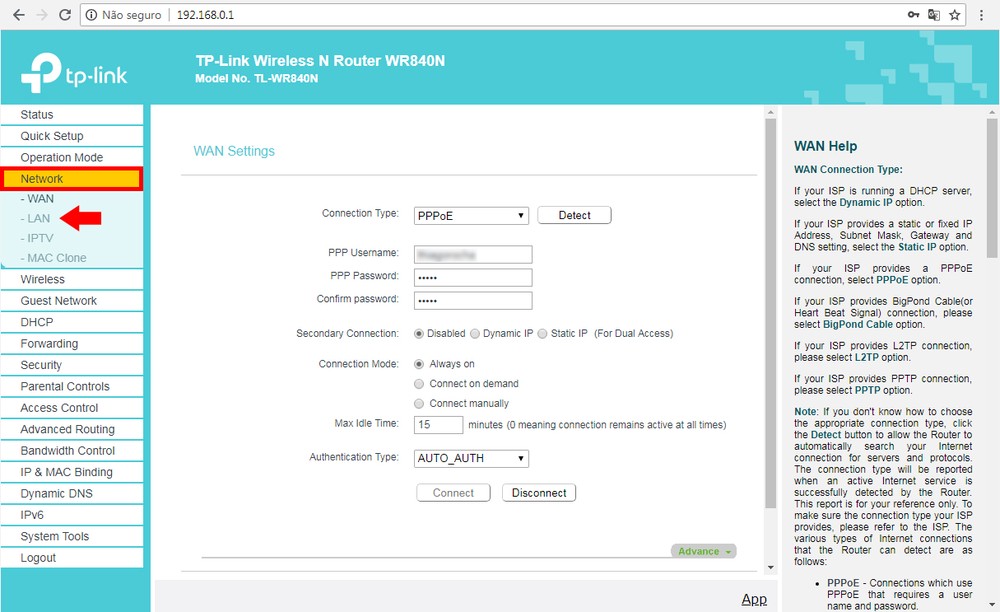The width and height of the screenshot is (1000, 612).
Task: Click the Confirm password field
Action: pos(473,300)
